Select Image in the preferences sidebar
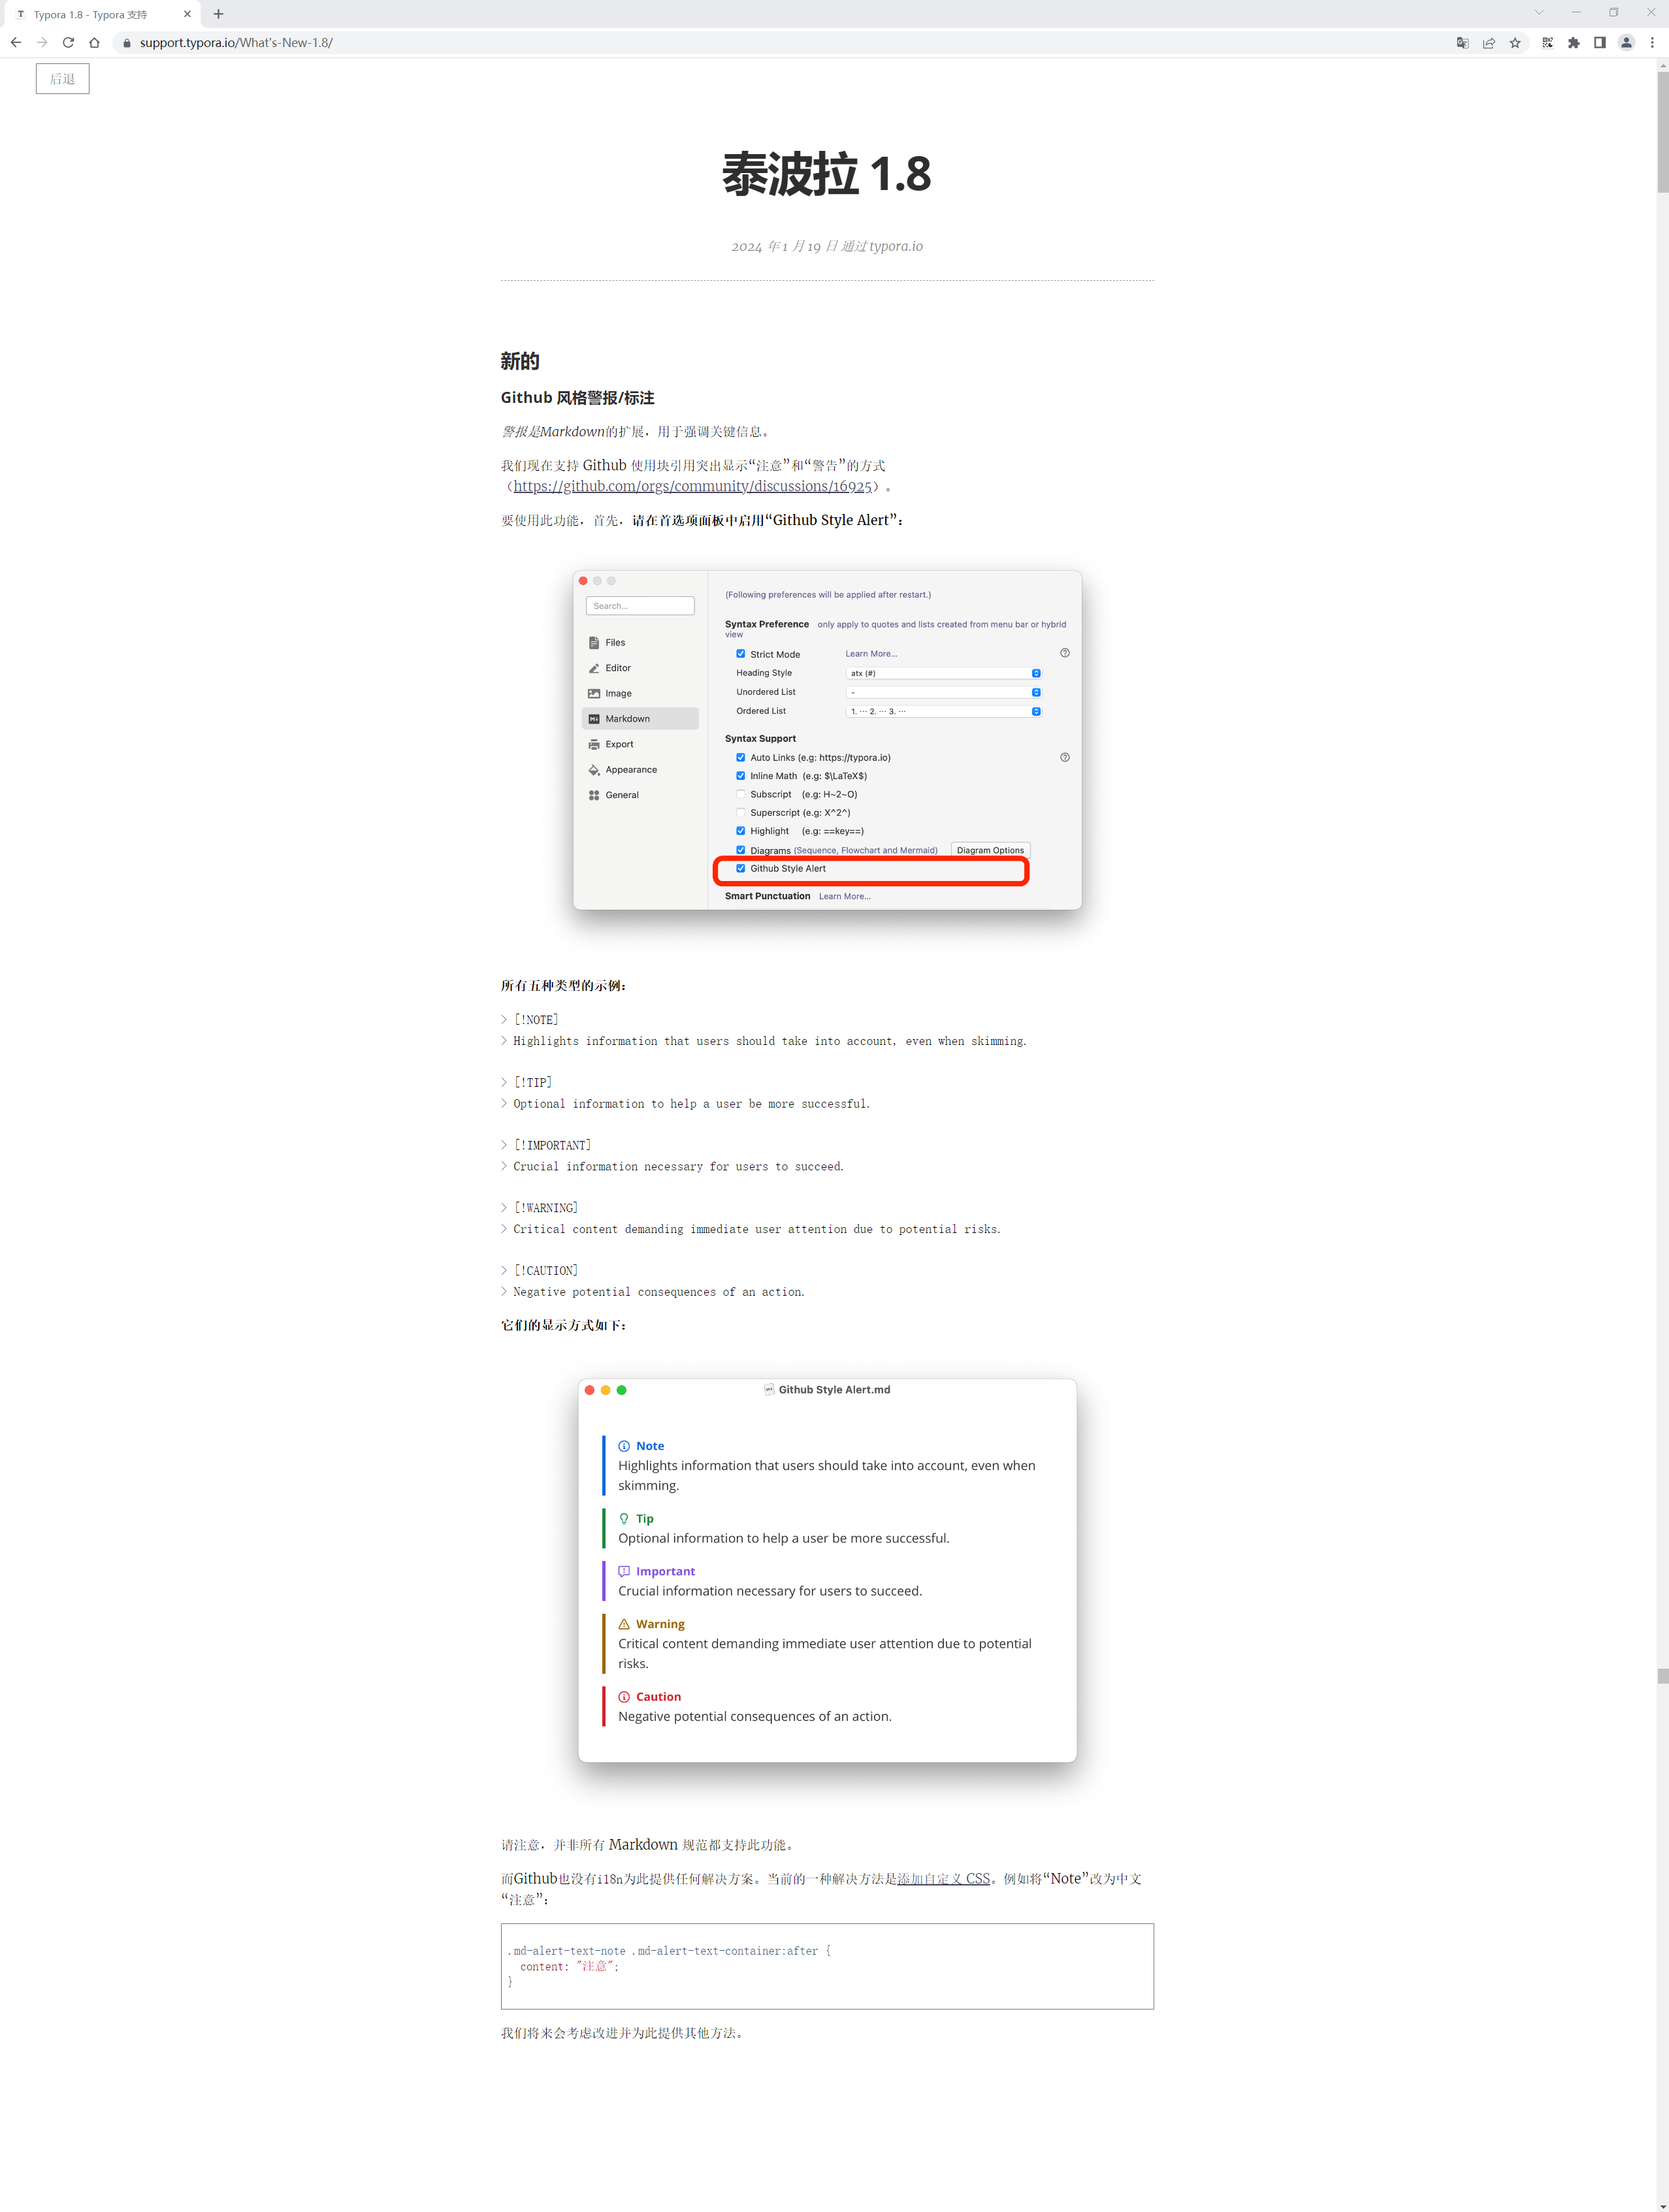 [640, 693]
